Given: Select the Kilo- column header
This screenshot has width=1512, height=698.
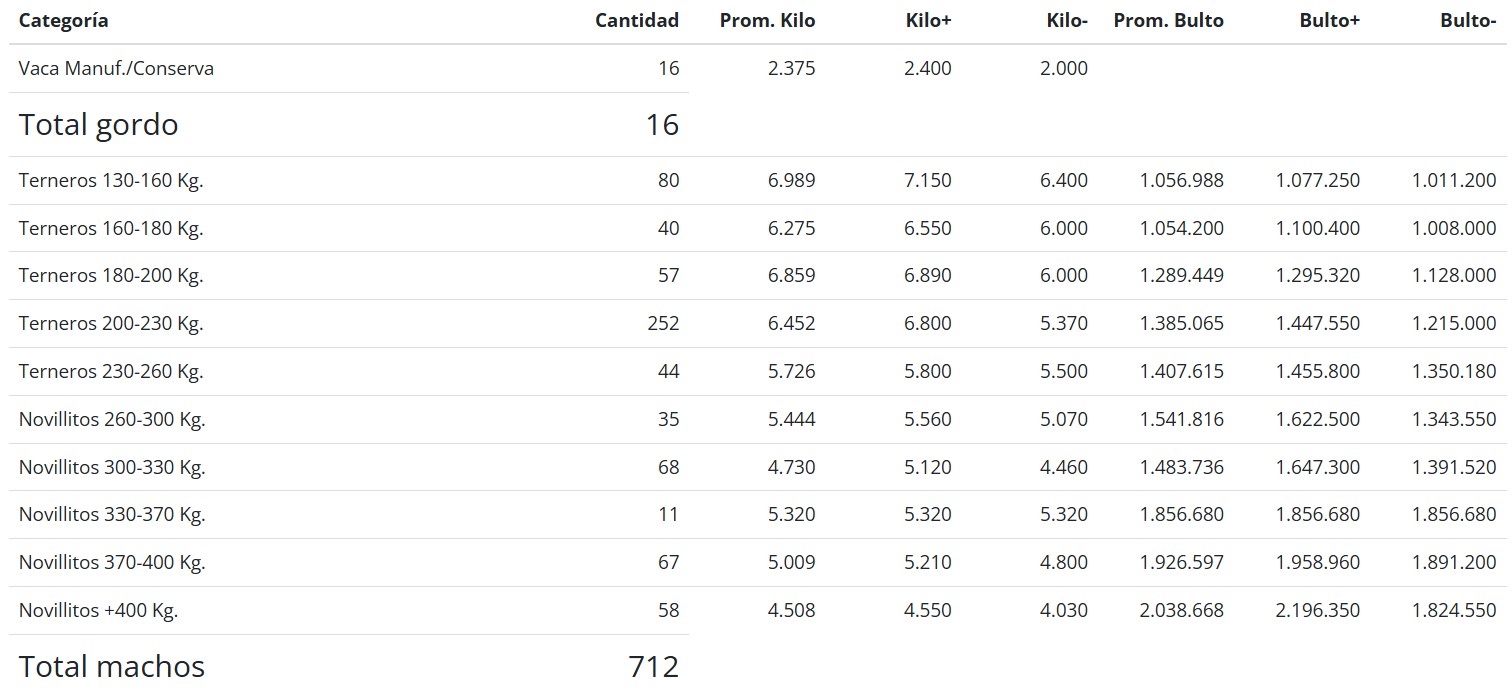Looking at the screenshot, I should pyautogui.click(x=1066, y=21).
